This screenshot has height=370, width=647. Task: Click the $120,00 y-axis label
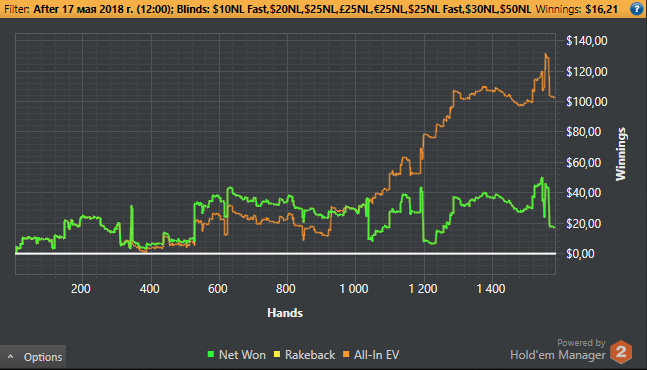[x=586, y=72]
